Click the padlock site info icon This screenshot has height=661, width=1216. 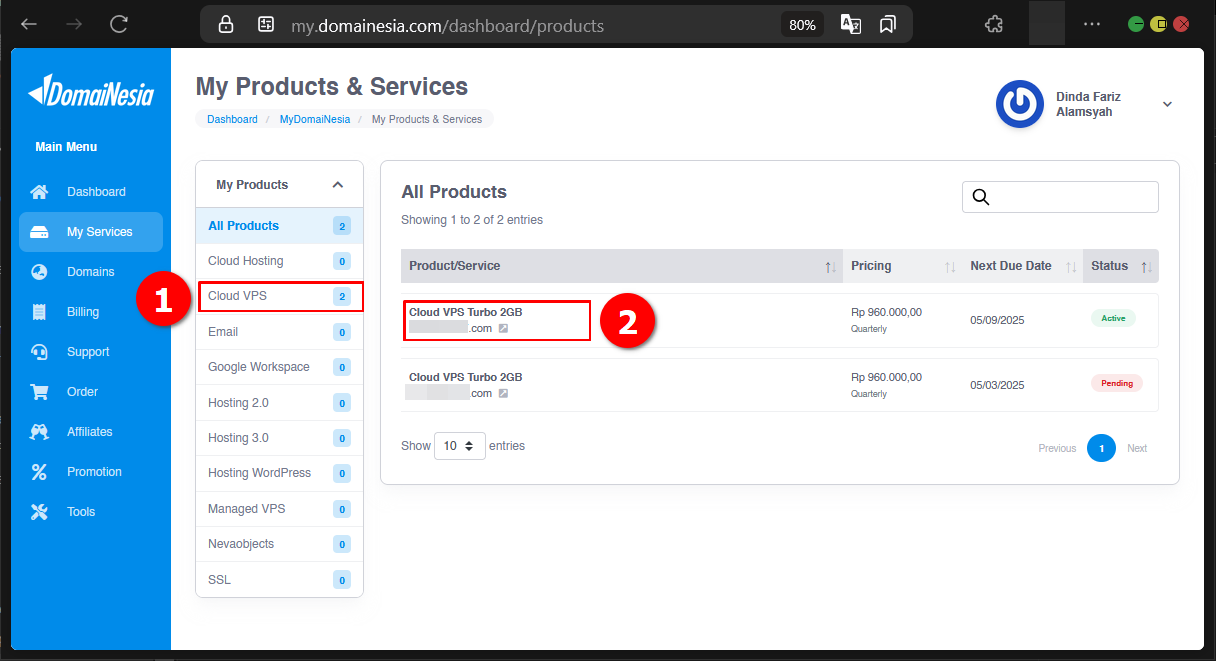[x=226, y=25]
